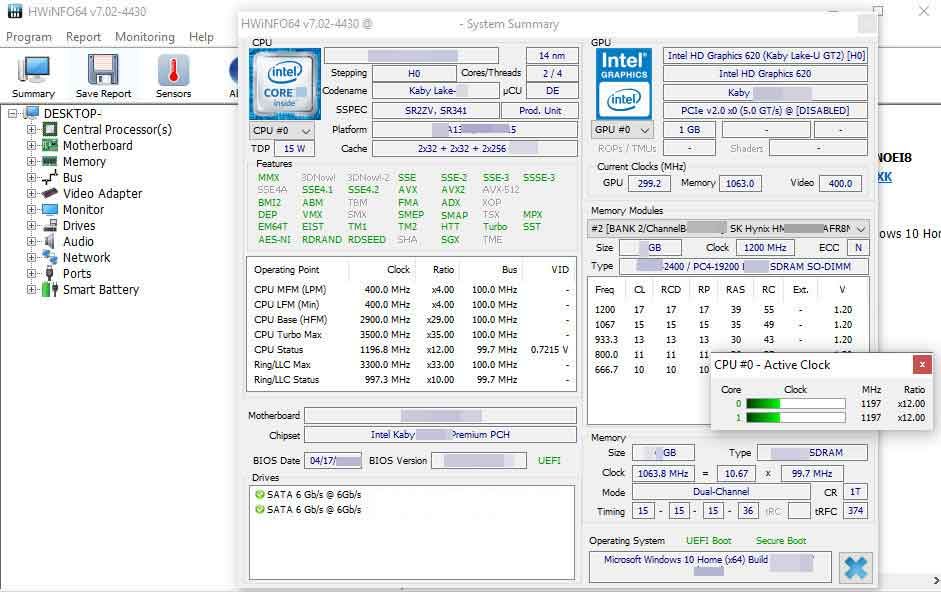Select the CPU Status row
The image size is (941, 592).
(411, 349)
